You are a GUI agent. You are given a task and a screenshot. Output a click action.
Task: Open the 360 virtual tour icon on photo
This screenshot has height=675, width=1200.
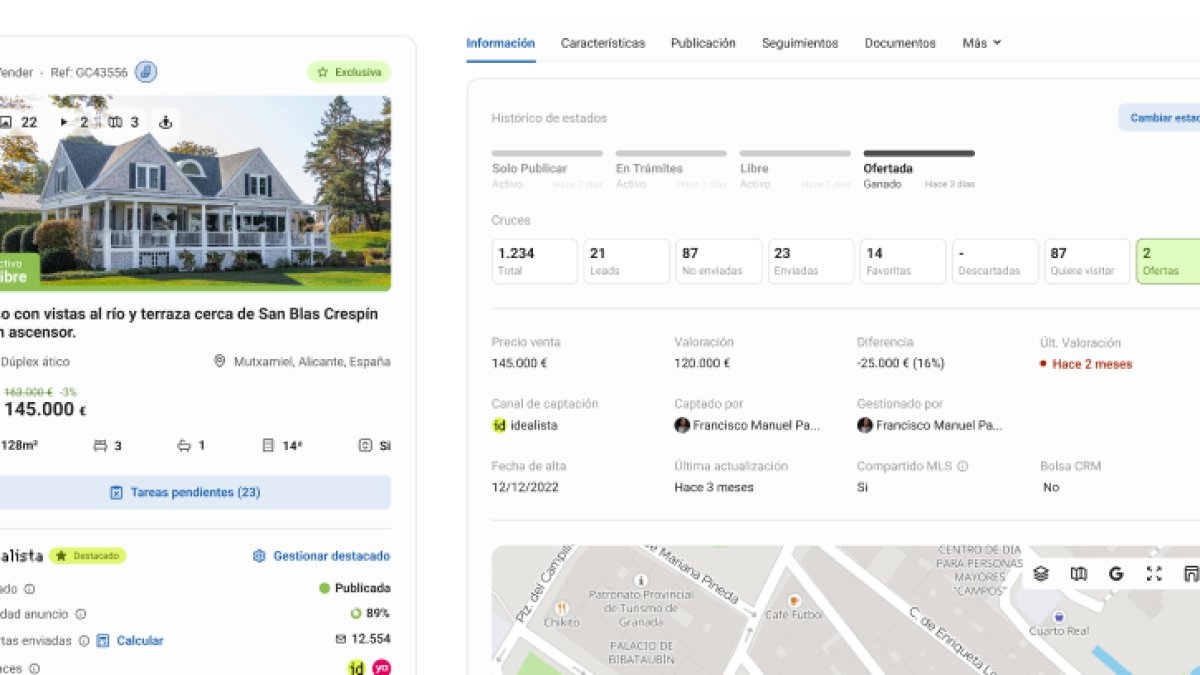(x=166, y=122)
